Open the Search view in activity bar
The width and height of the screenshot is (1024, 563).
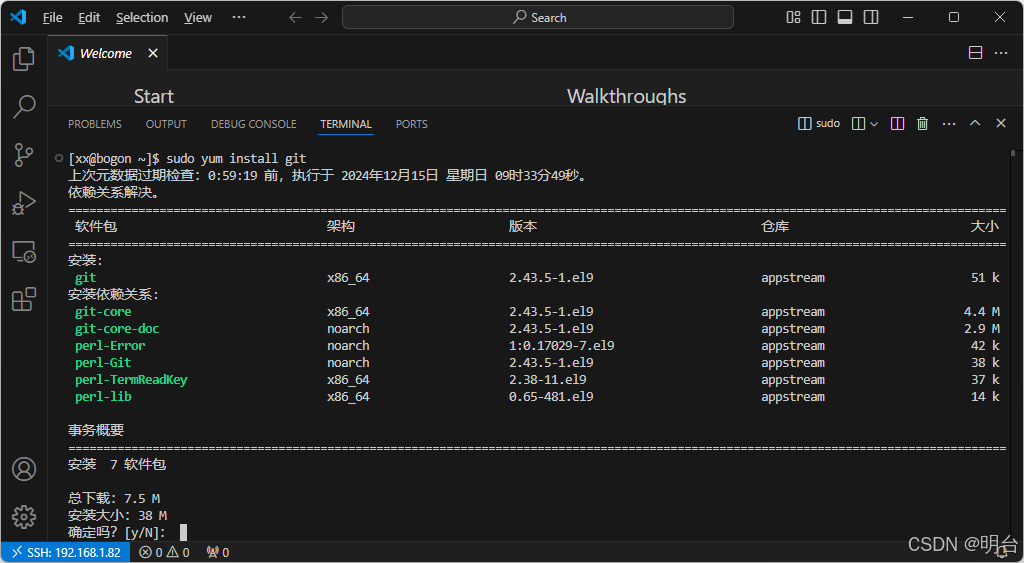click(24, 106)
